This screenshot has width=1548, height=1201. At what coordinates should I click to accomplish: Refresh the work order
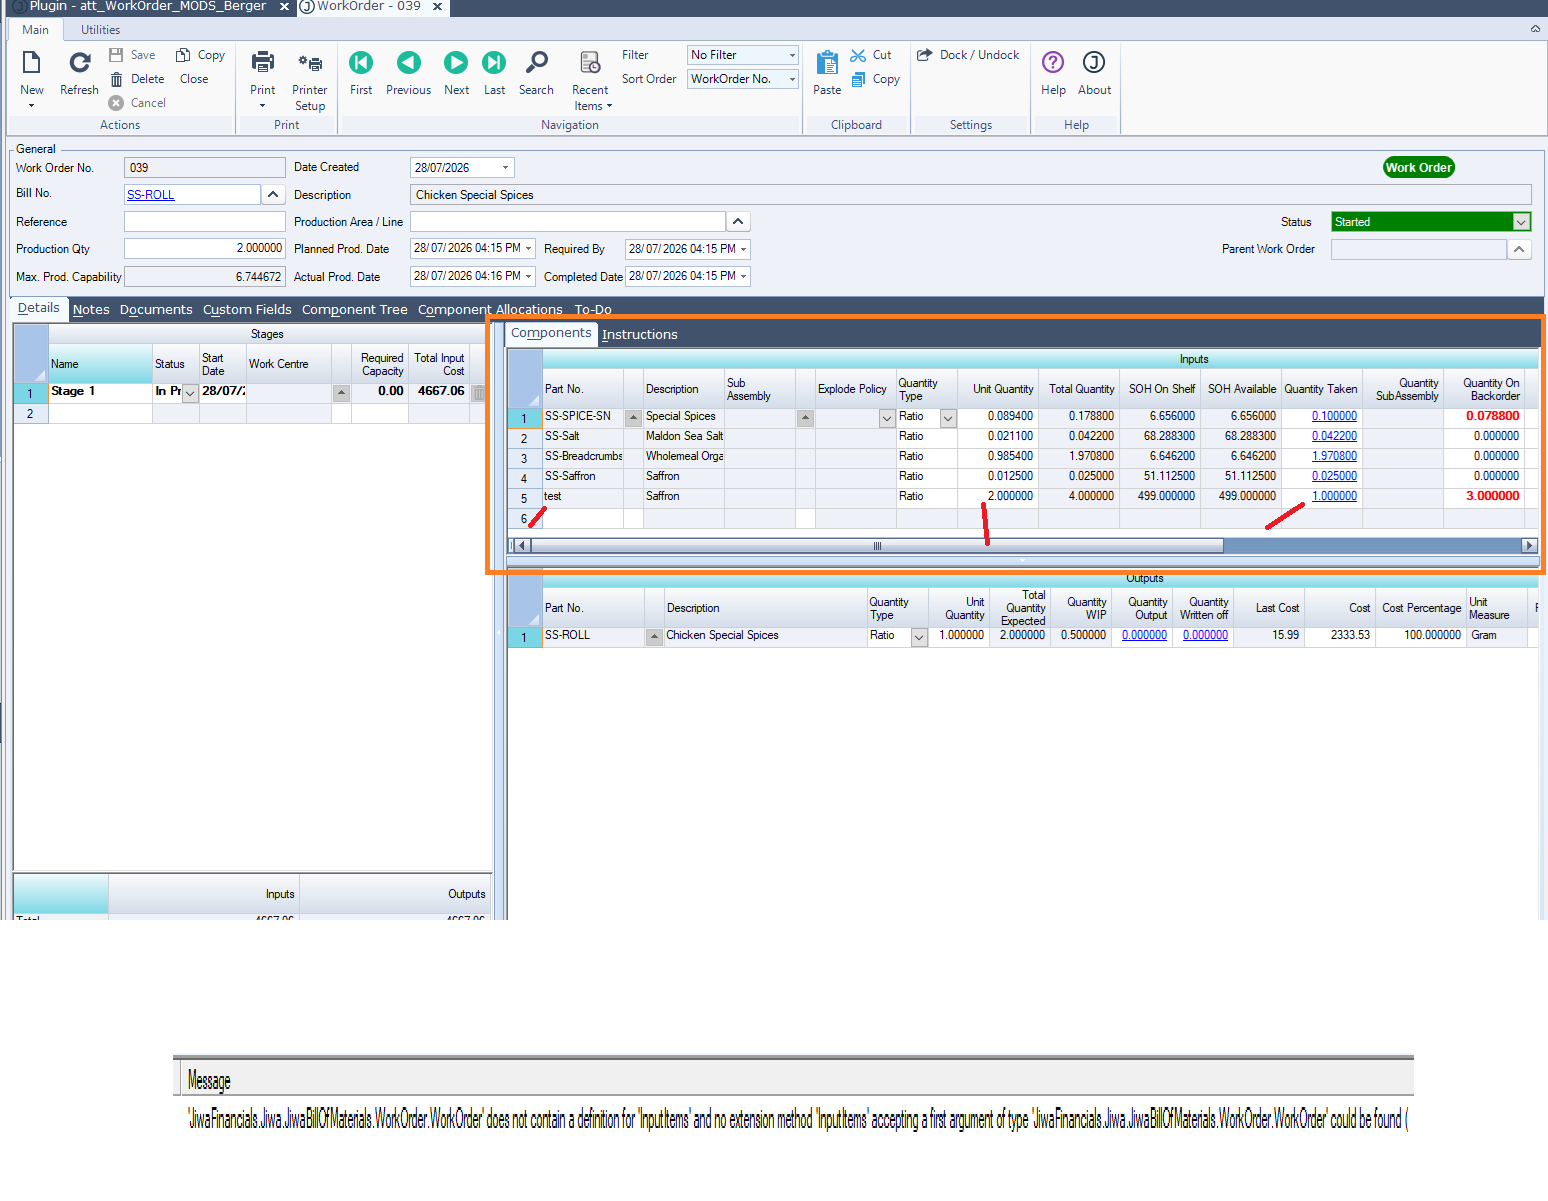[80, 63]
